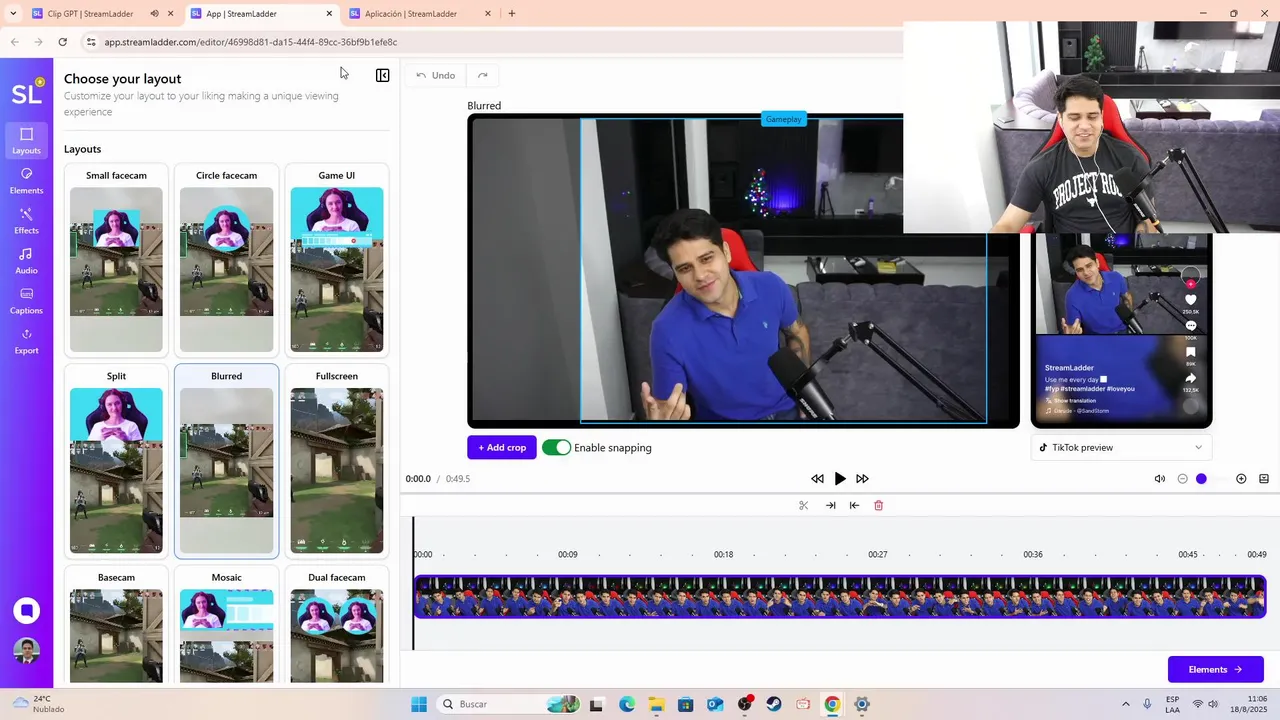Open File Explorer from taskbar
The height and width of the screenshot is (720, 1280).
pos(656,704)
